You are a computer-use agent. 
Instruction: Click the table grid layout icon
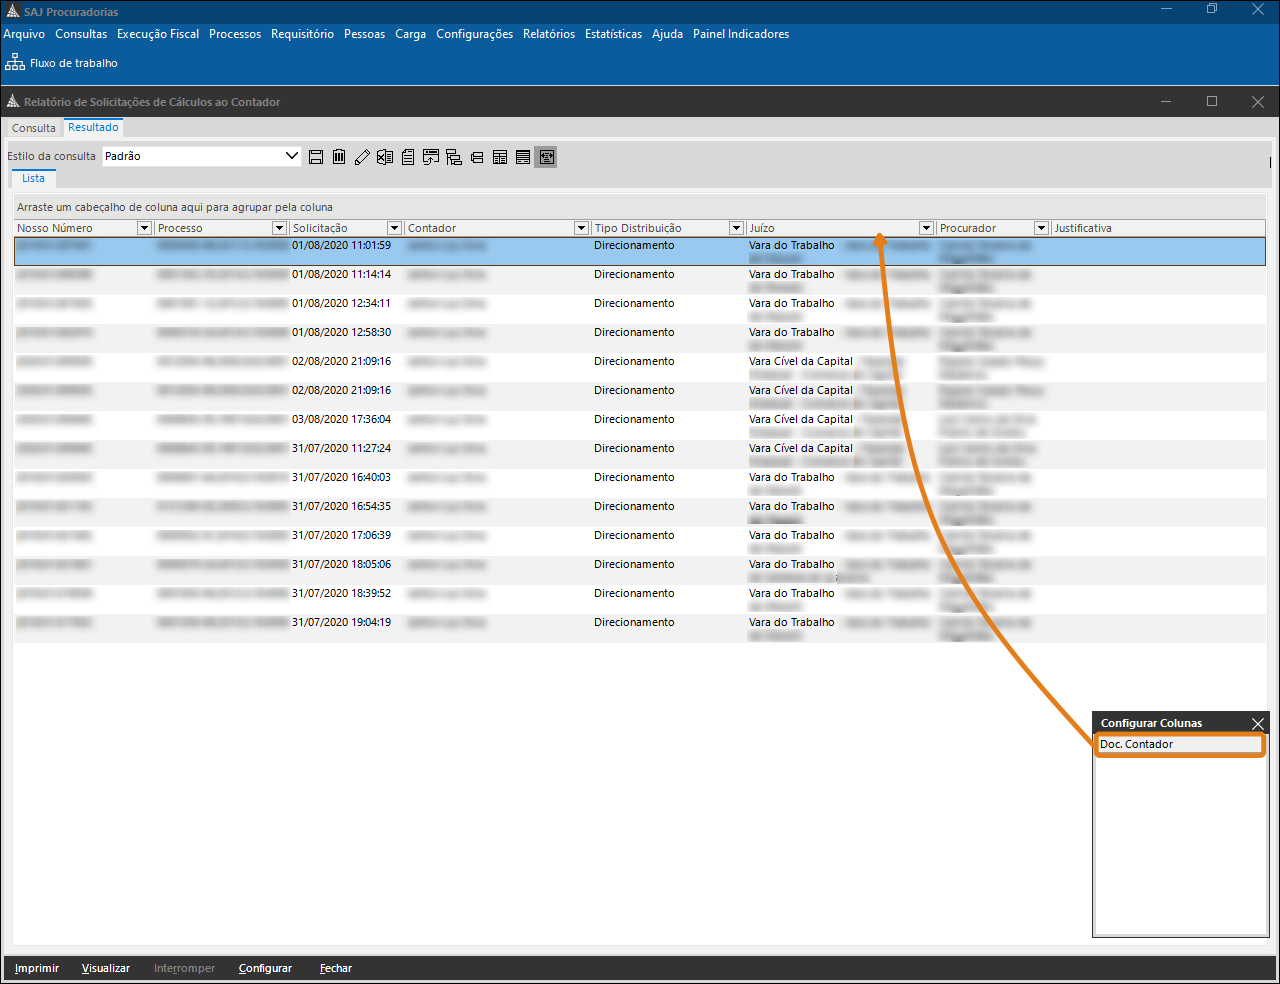point(500,157)
